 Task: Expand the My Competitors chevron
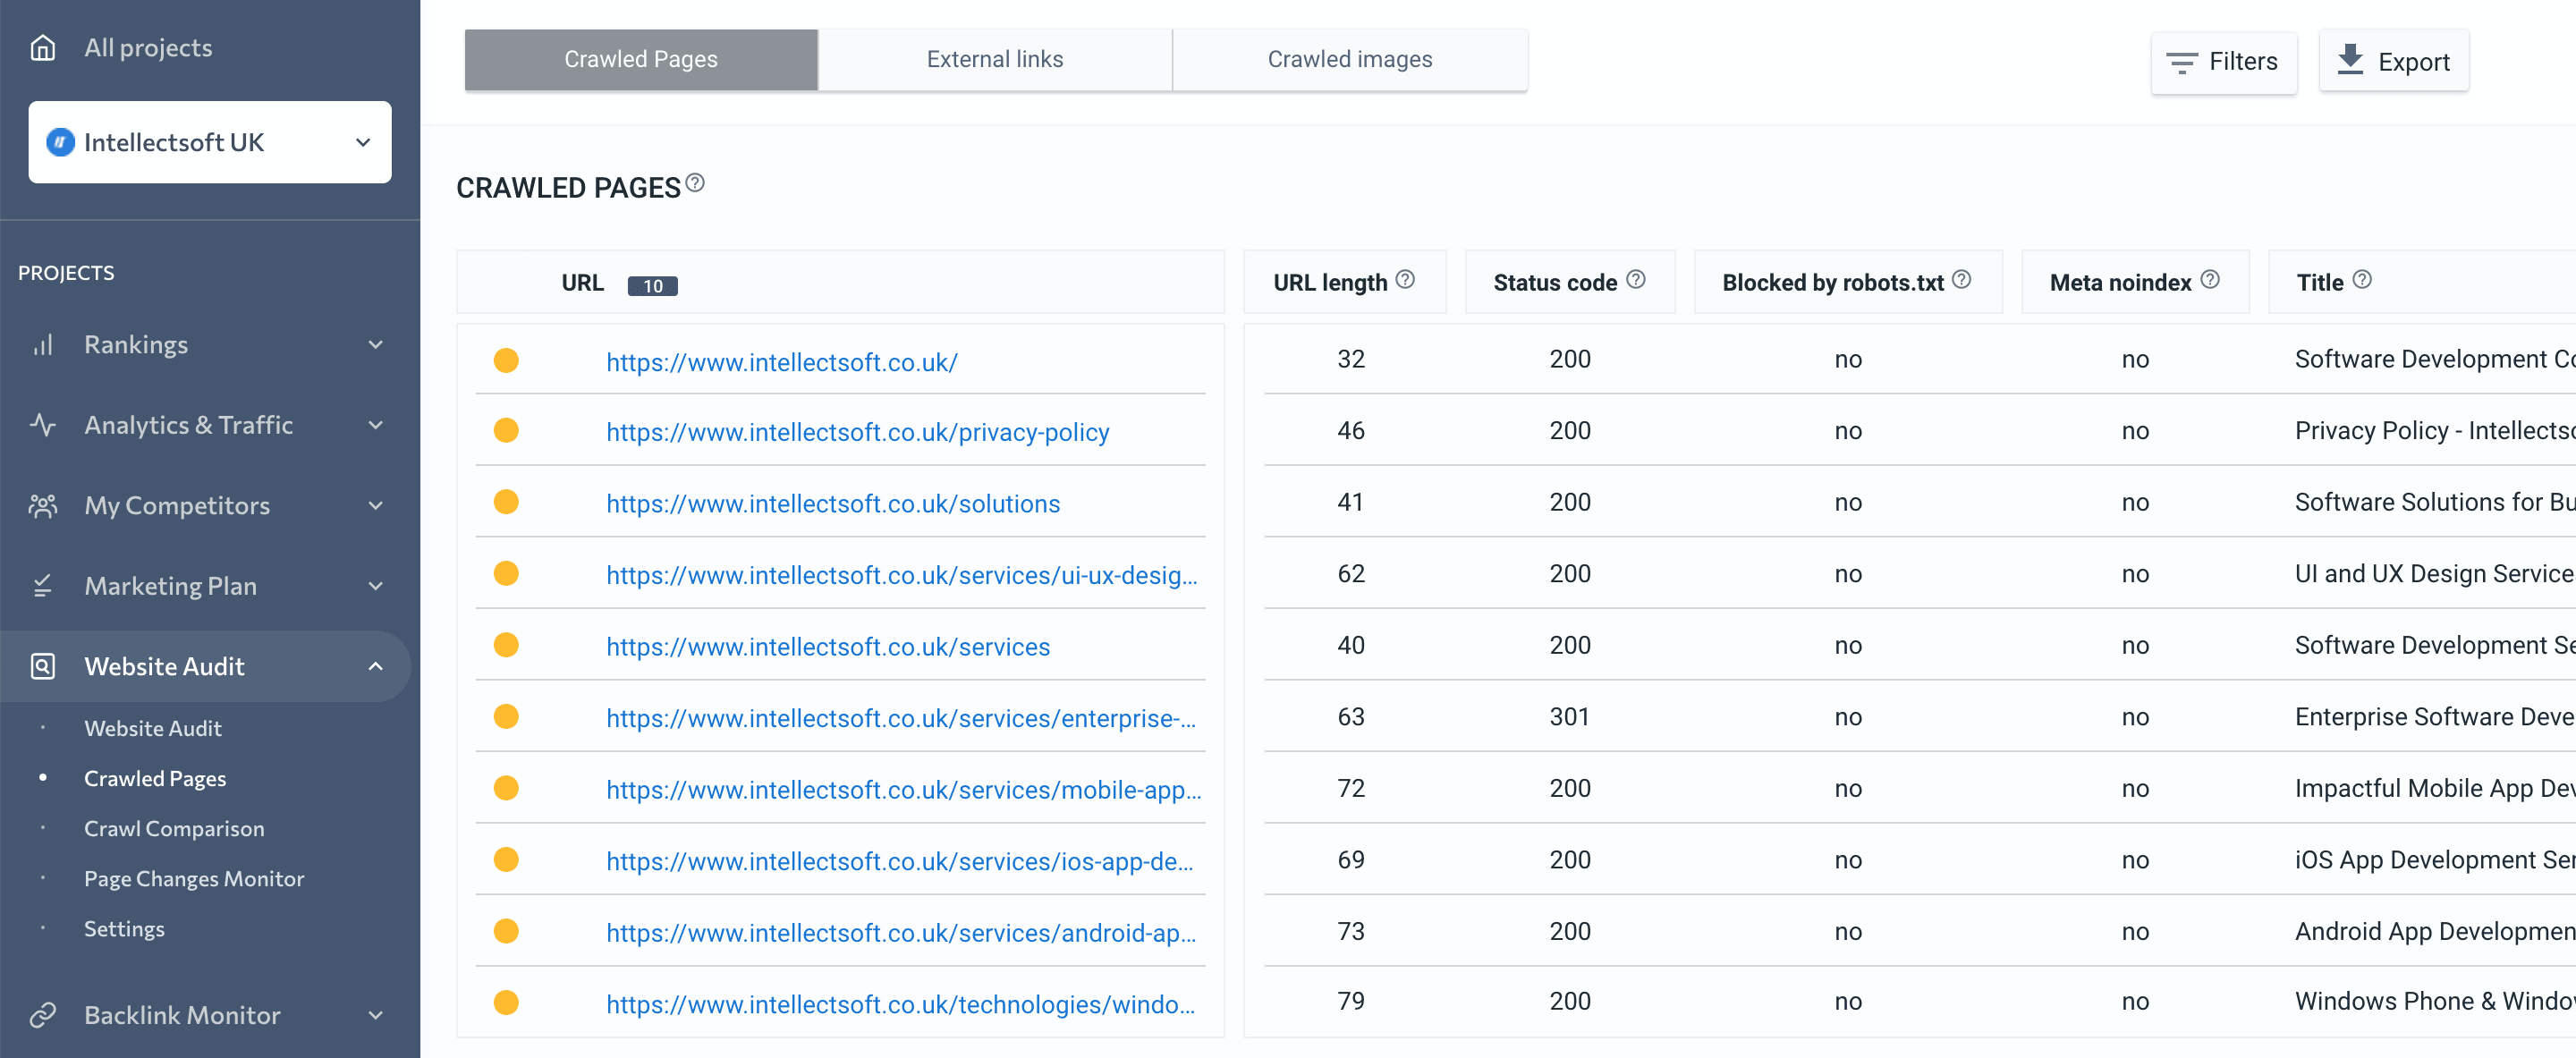pyautogui.click(x=376, y=506)
